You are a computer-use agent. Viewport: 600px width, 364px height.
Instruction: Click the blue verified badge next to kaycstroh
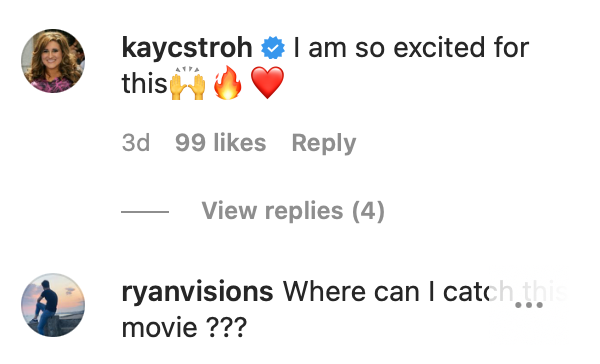point(273,48)
